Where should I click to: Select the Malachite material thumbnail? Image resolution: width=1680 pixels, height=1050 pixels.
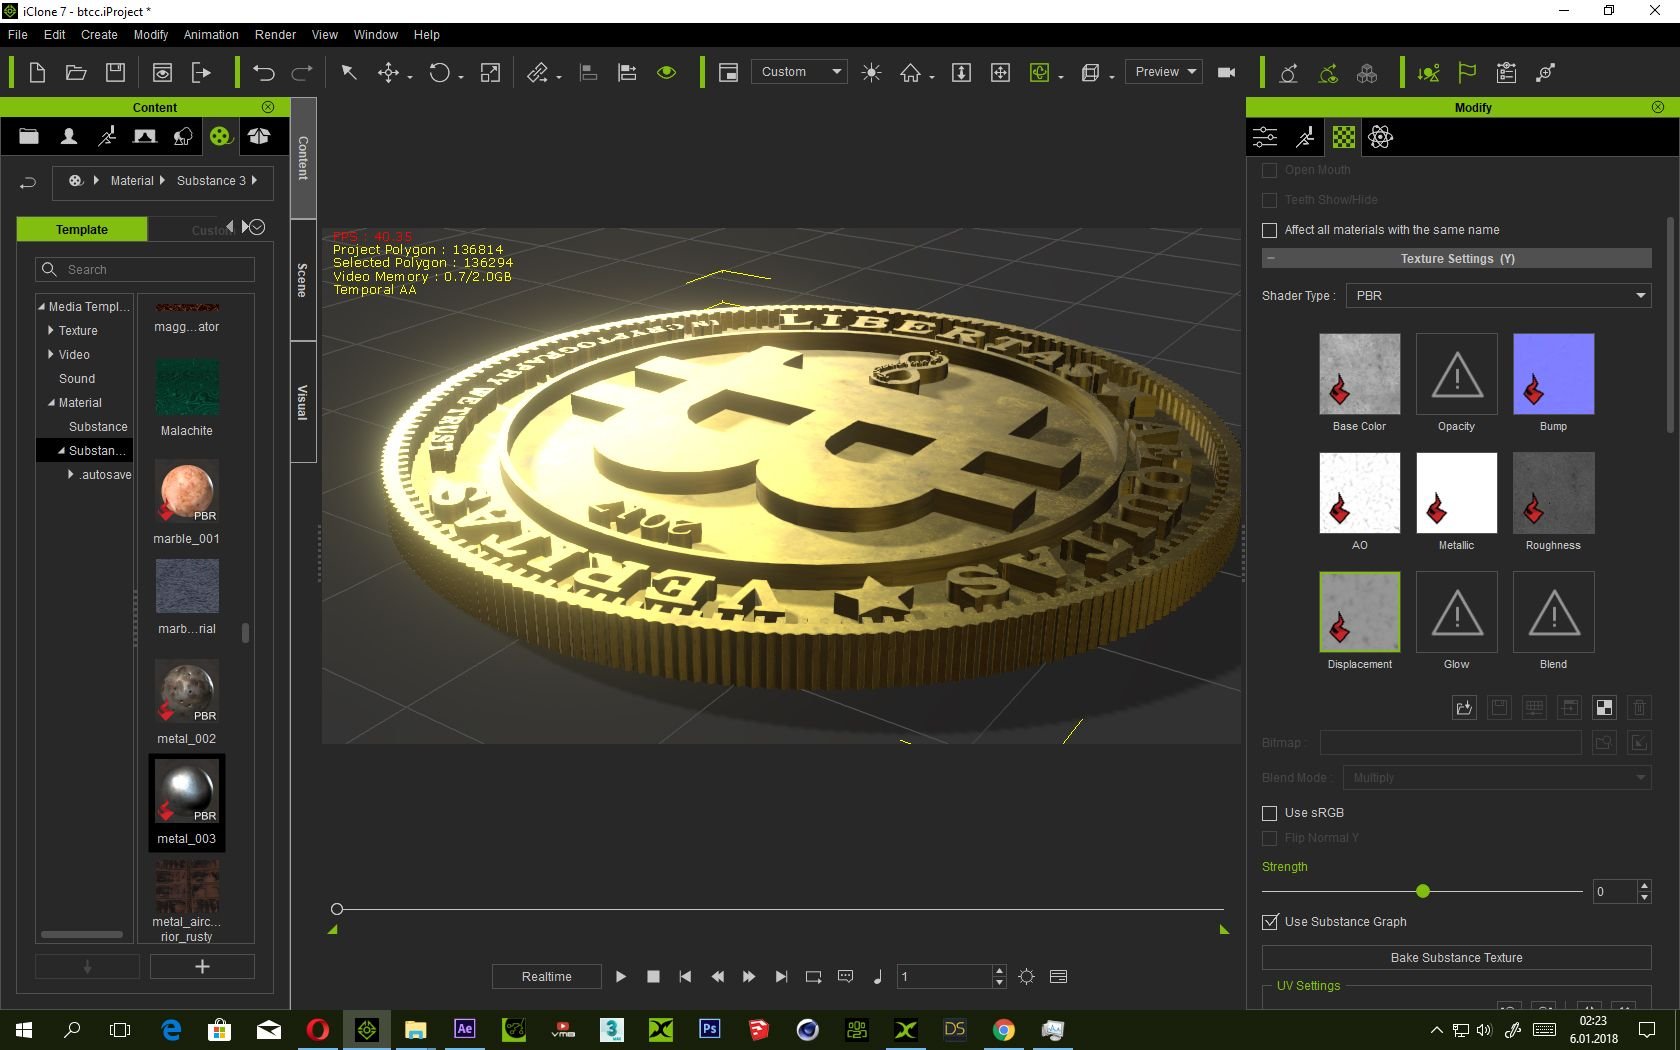pos(187,388)
